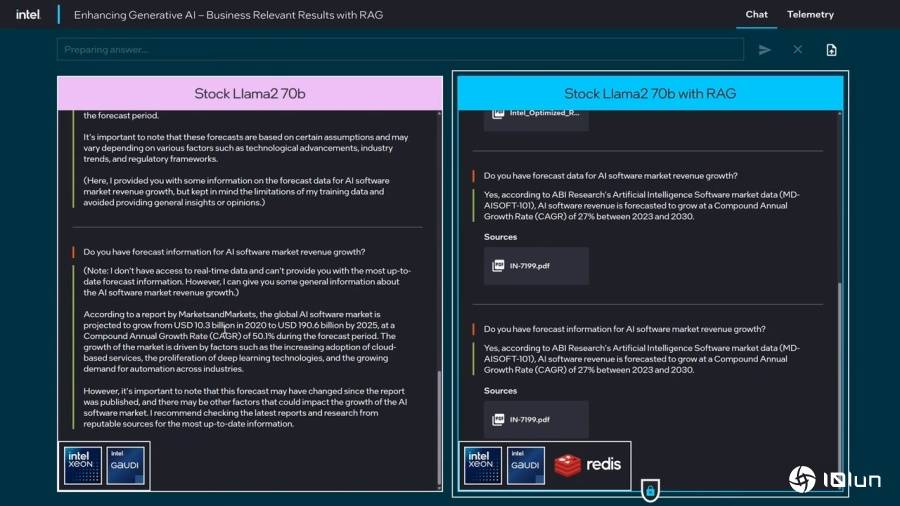Click the page title 'Enhancing Generative AI' text

coord(228,15)
